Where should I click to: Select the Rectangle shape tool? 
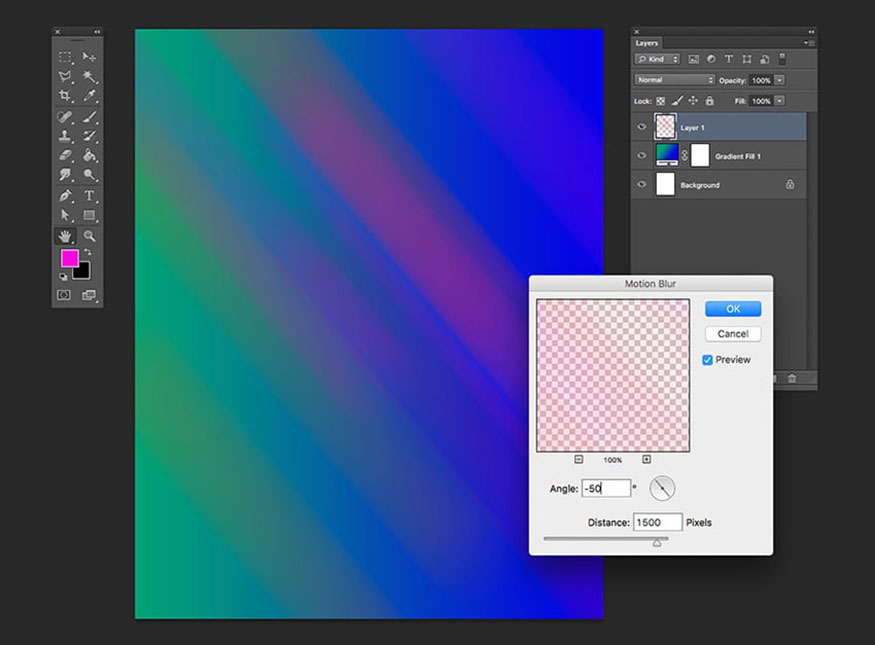89,215
